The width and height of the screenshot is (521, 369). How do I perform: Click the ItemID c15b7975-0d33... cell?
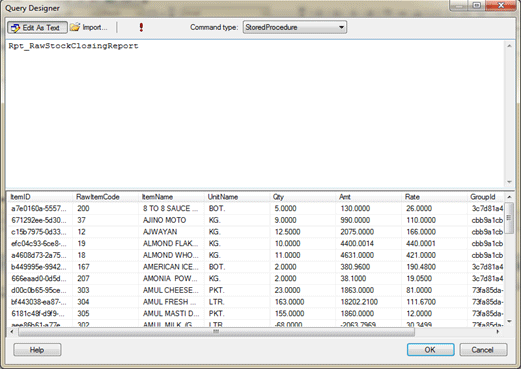(40, 232)
